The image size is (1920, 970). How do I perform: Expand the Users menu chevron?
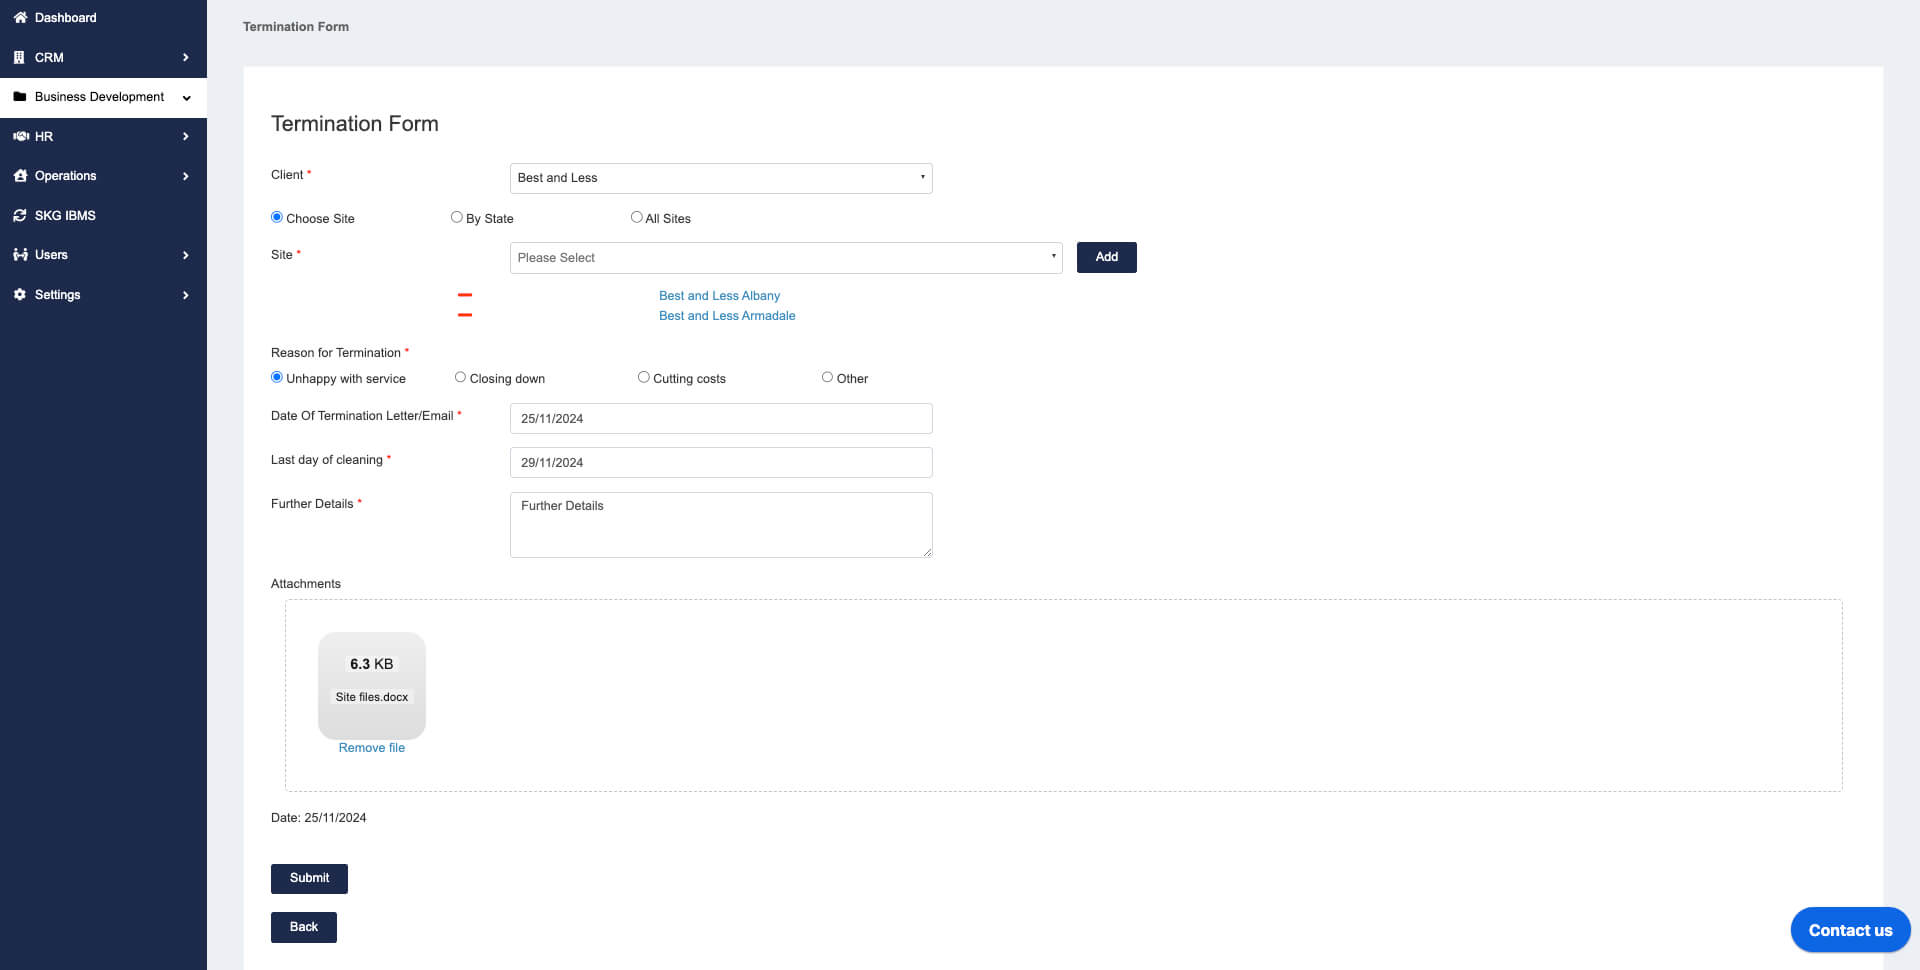pyautogui.click(x=186, y=256)
